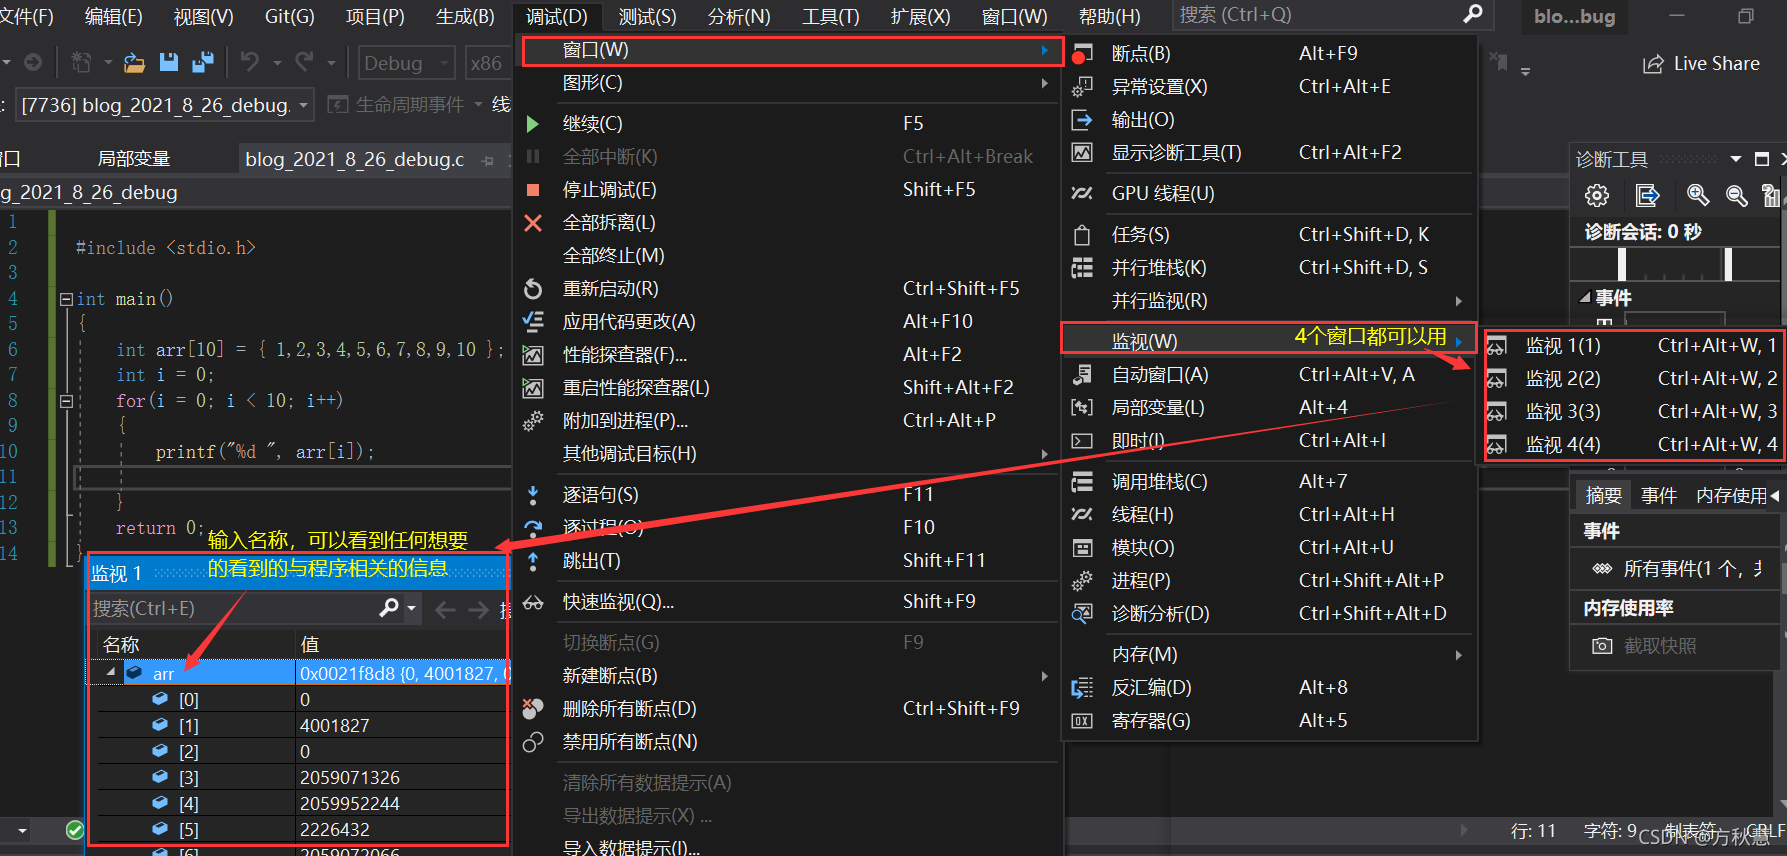Image resolution: width=1787 pixels, height=856 pixels.
Task: Click the QuickWatch glasses icon
Action: (533, 602)
